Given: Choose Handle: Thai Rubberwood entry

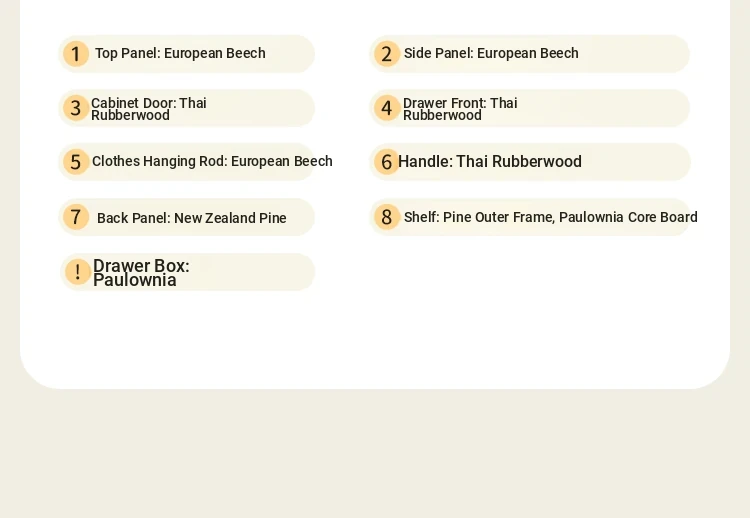Looking at the screenshot, I should tap(490, 162).
